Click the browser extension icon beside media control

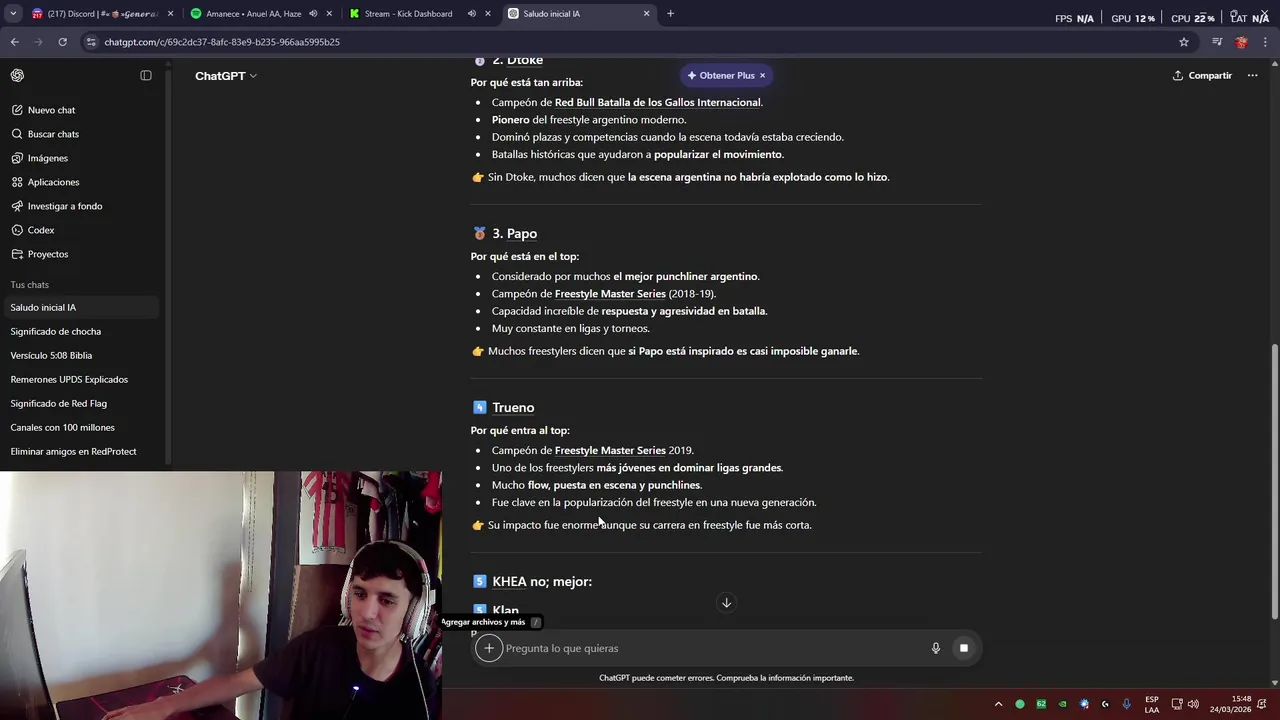click(1241, 42)
